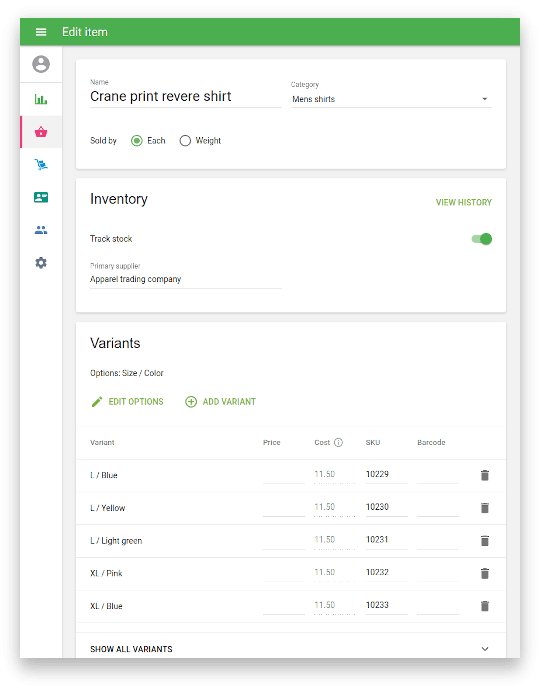Select the items basket sidebar icon
The height and width of the screenshot is (691, 541).
pyautogui.click(x=41, y=132)
